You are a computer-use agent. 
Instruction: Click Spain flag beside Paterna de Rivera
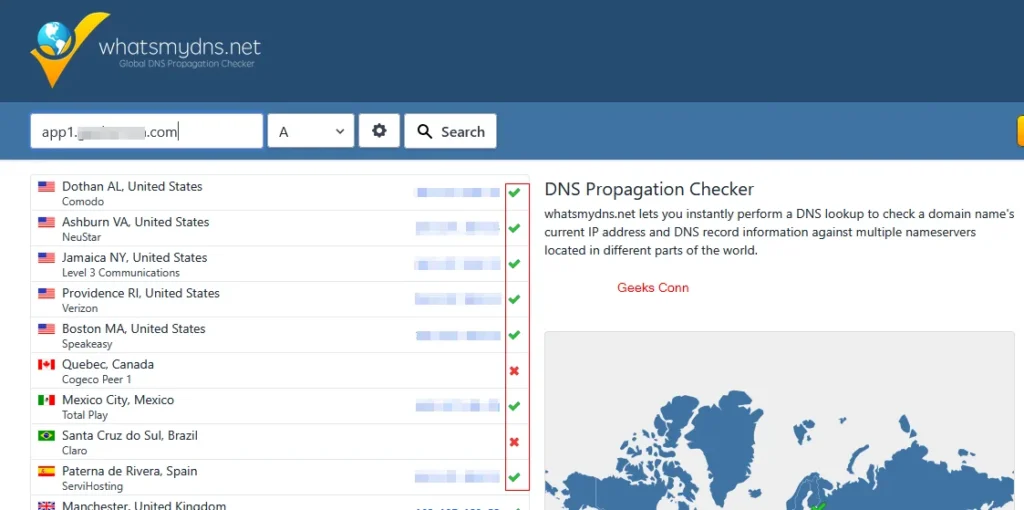click(46, 471)
